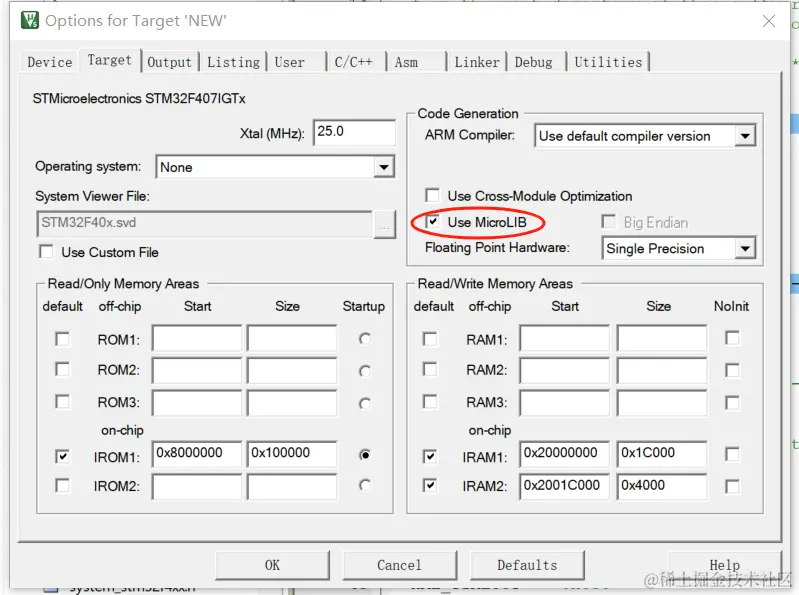Switch to the Listing tab
799x595 pixels.
[233, 62]
